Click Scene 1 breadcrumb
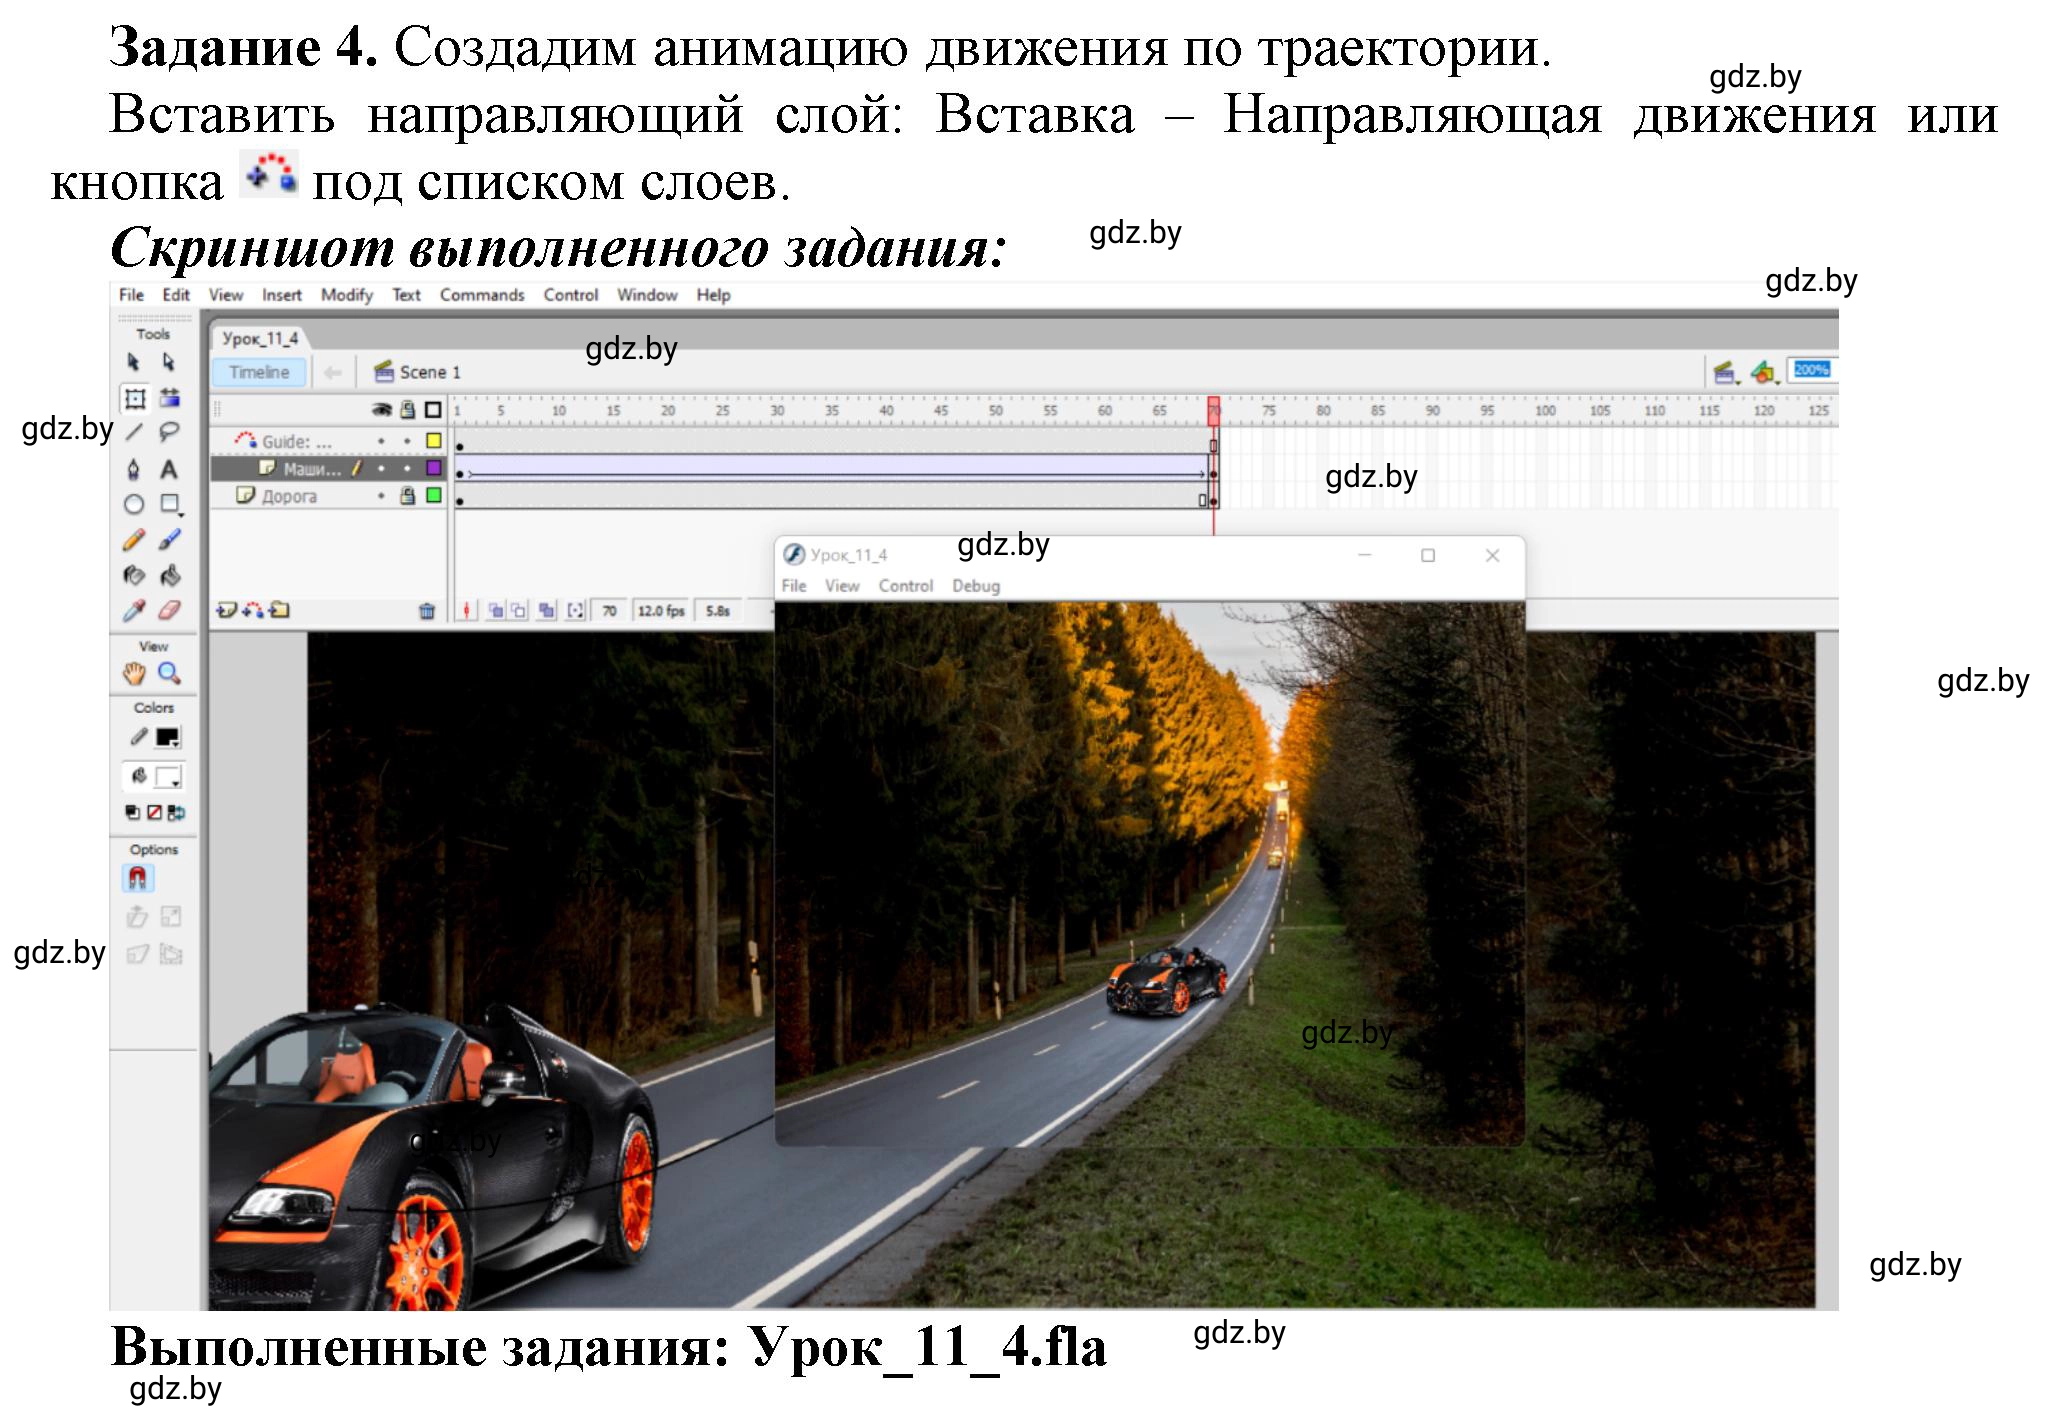 [x=418, y=372]
